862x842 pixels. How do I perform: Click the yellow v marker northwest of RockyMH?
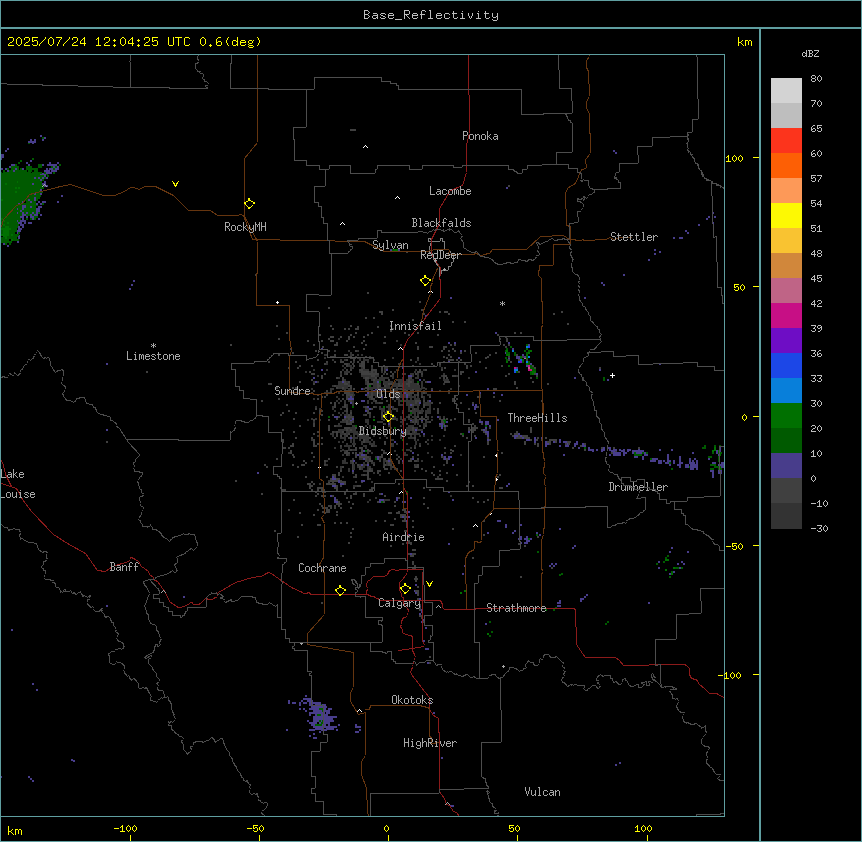[175, 184]
